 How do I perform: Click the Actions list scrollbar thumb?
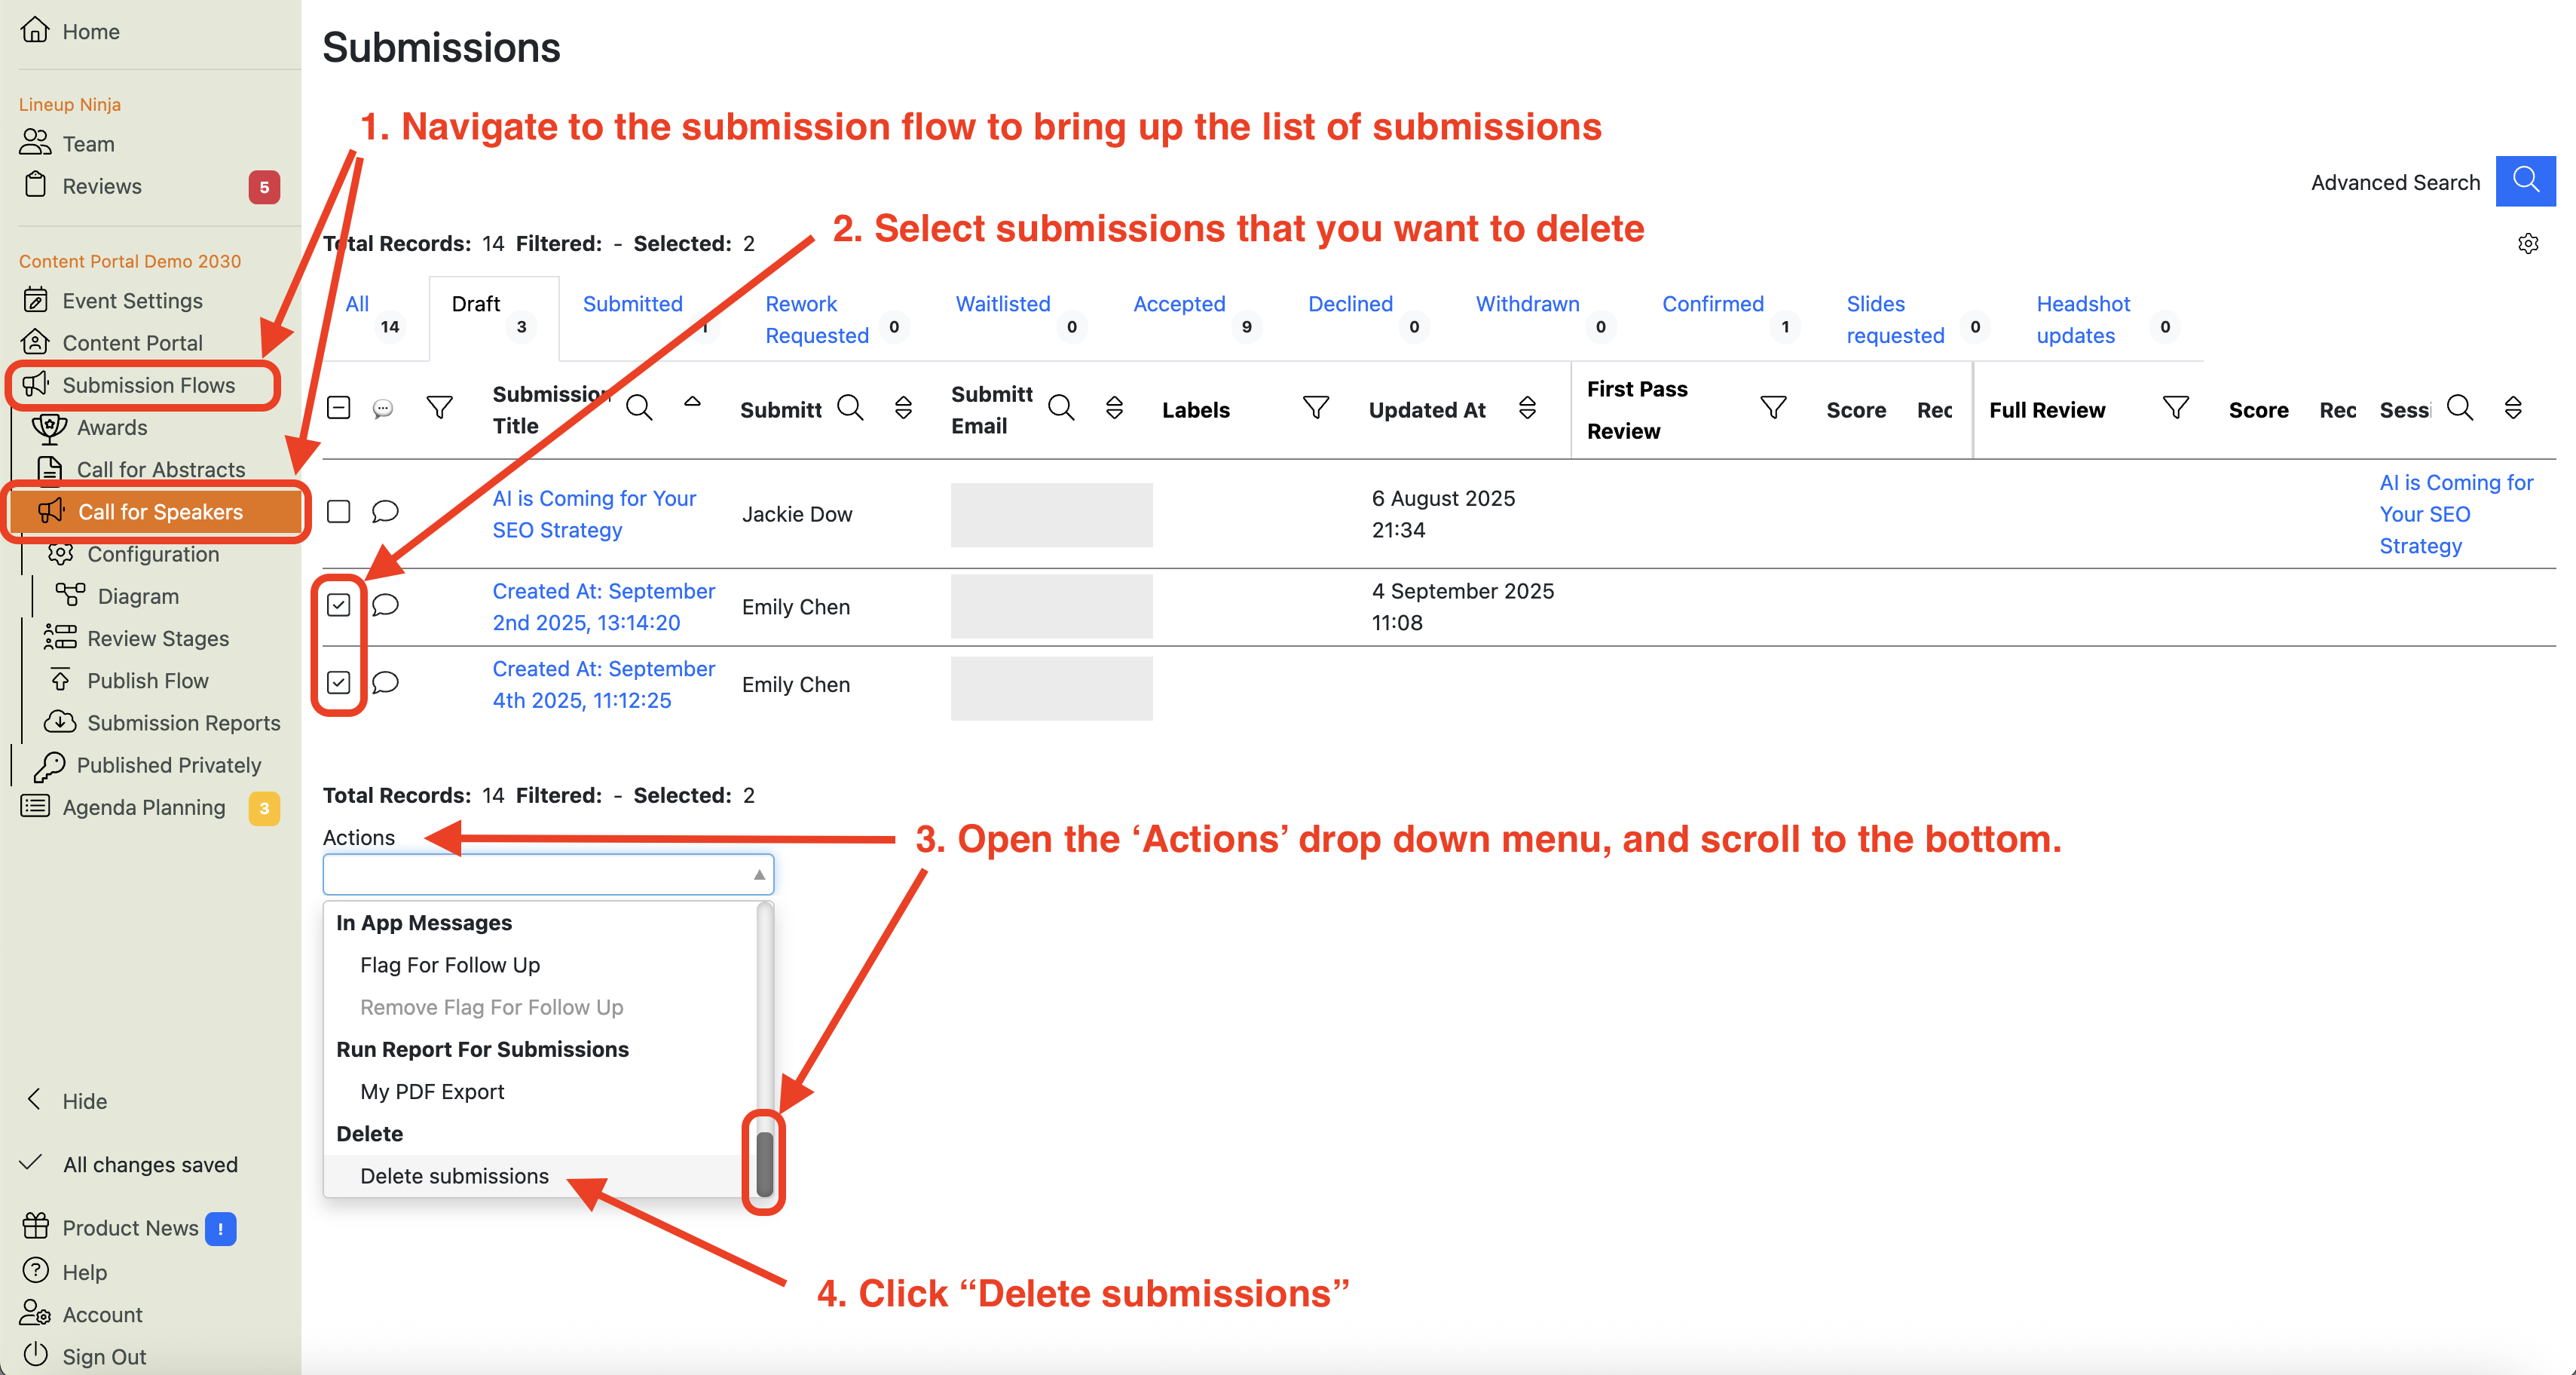click(764, 1164)
